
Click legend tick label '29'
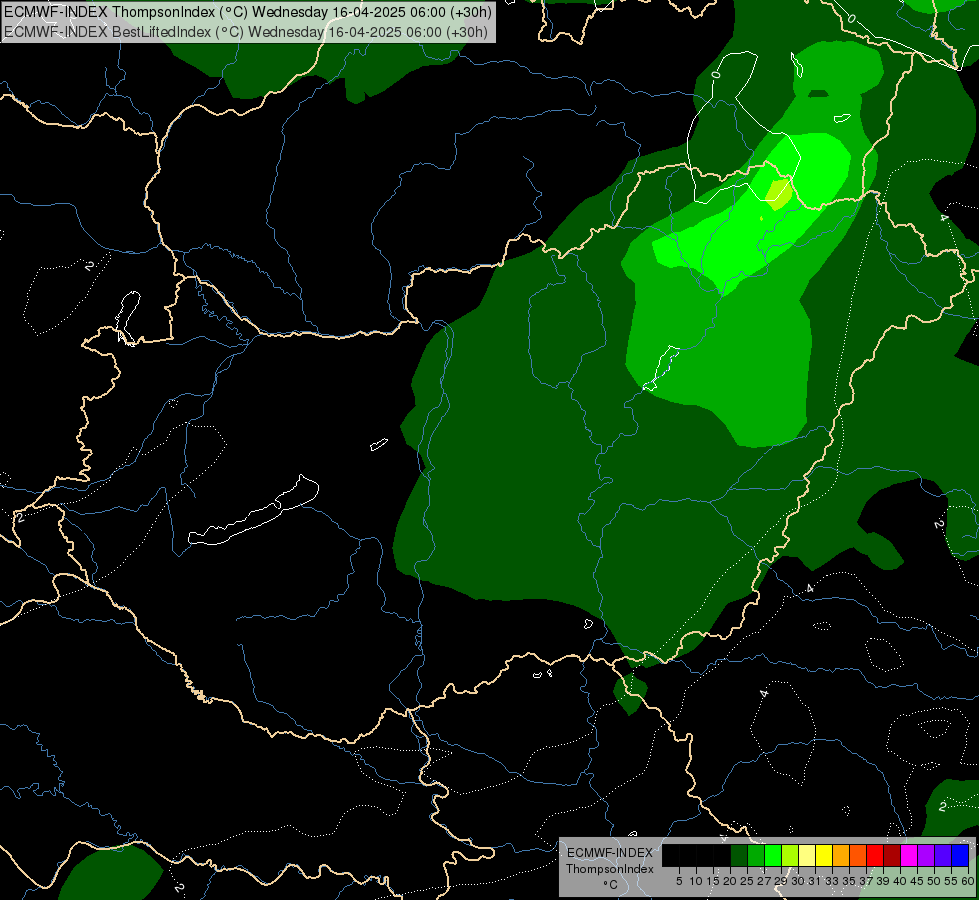click(780, 881)
